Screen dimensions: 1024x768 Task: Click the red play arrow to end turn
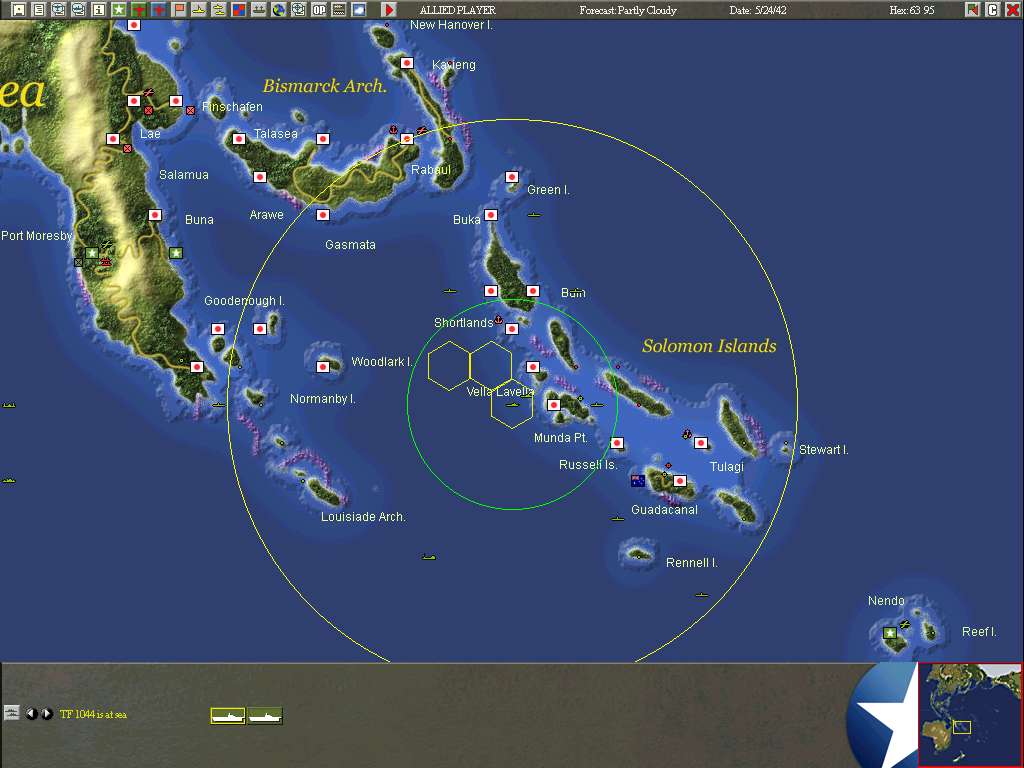click(388, 10)
